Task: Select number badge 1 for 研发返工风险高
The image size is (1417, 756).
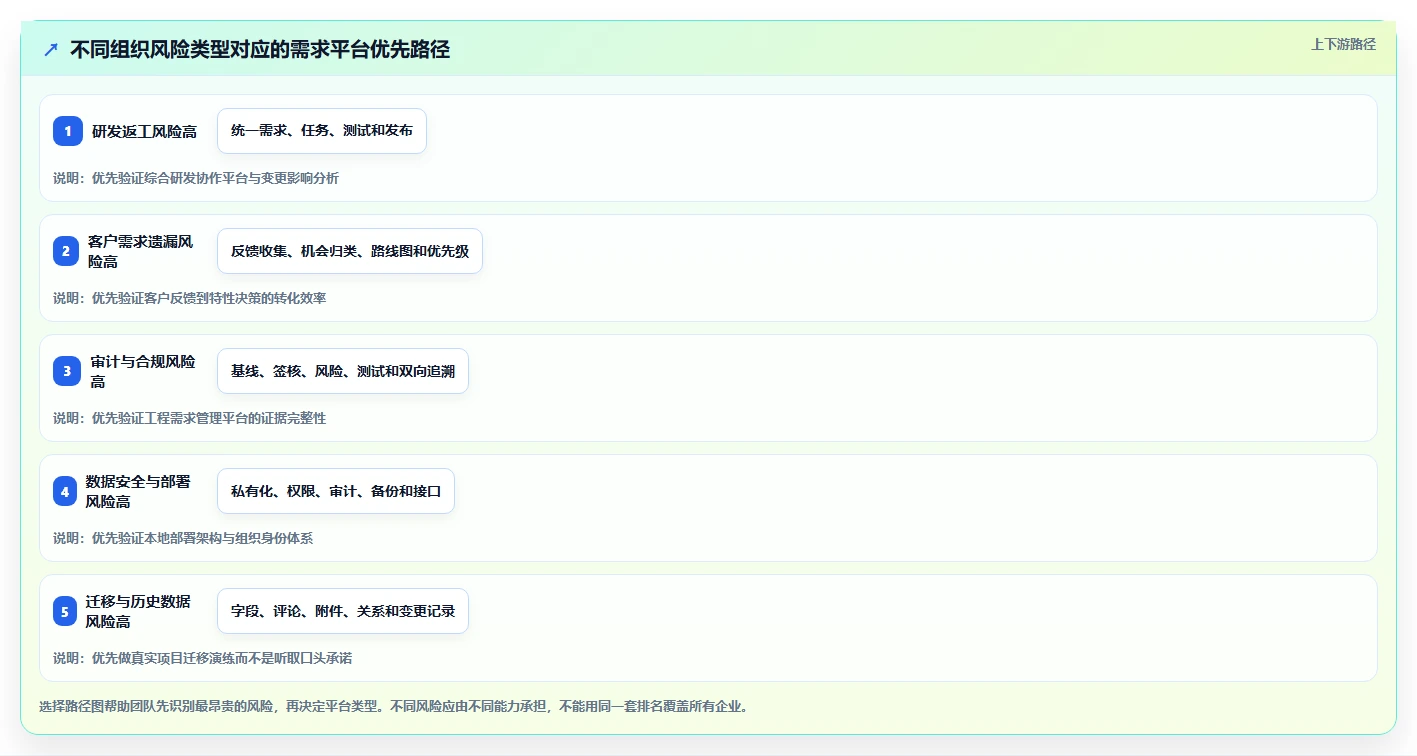Action: point(68,131)
